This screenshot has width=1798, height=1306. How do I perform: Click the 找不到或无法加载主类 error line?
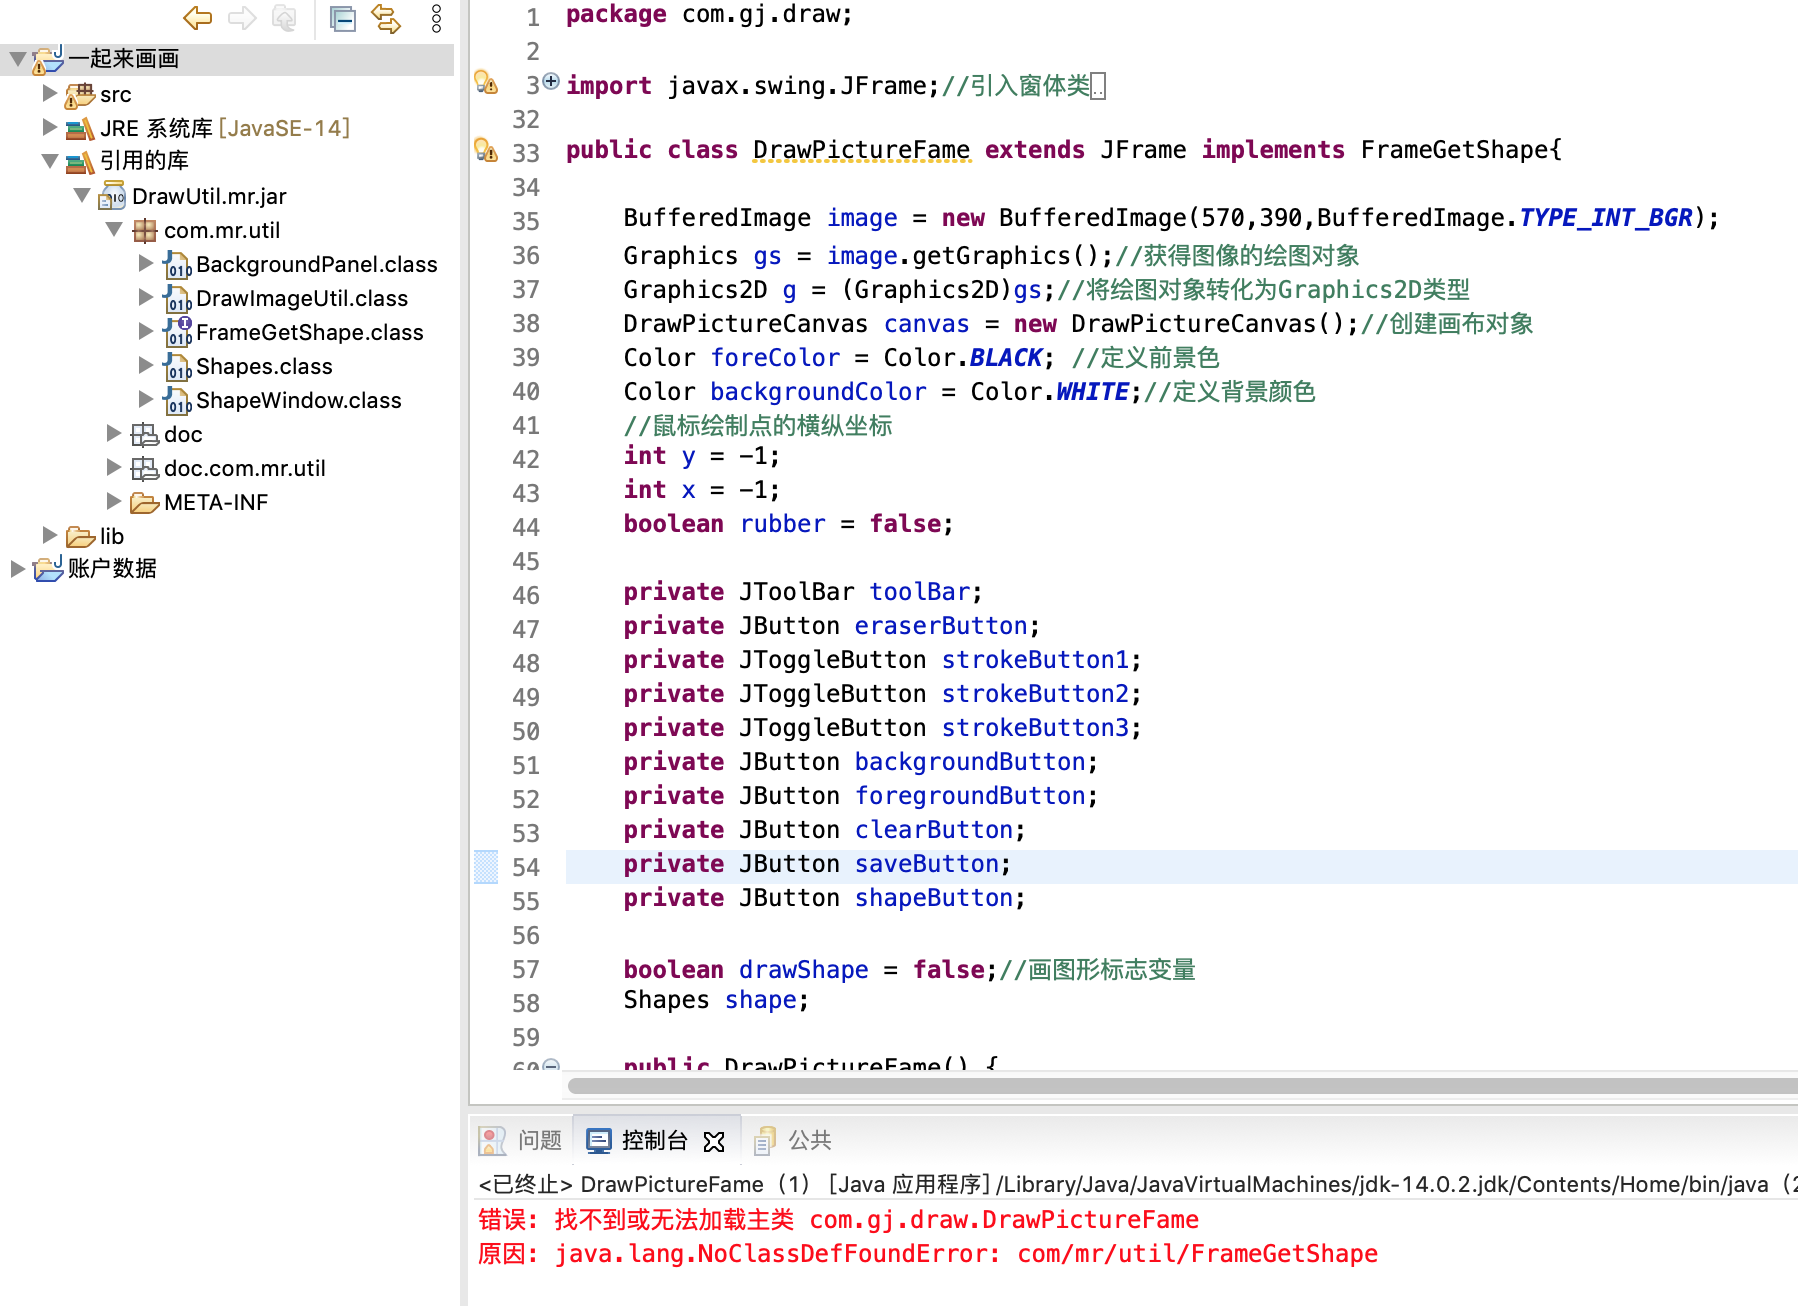tap(838, 1220)
